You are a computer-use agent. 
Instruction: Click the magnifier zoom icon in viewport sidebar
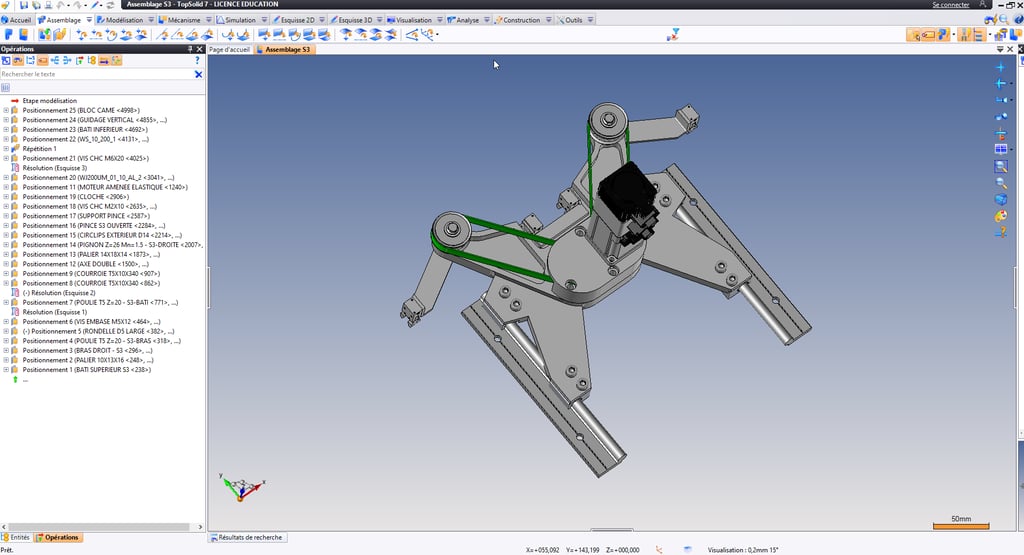(x=1000, y=183)
